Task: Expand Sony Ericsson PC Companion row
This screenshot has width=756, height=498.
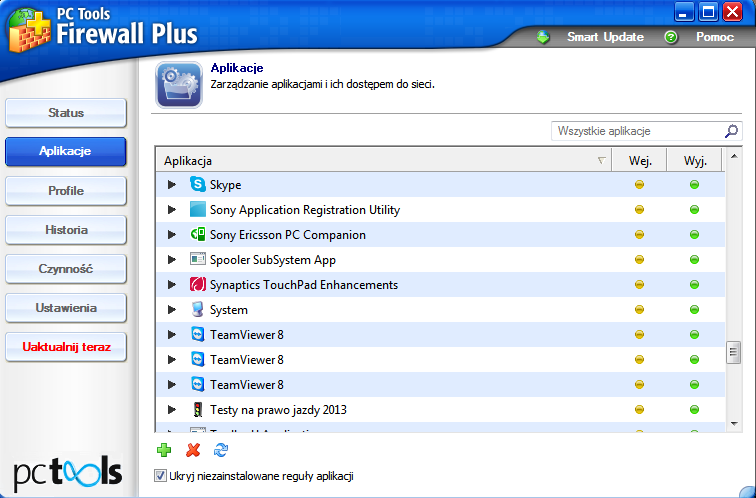Action: (172, 235)
